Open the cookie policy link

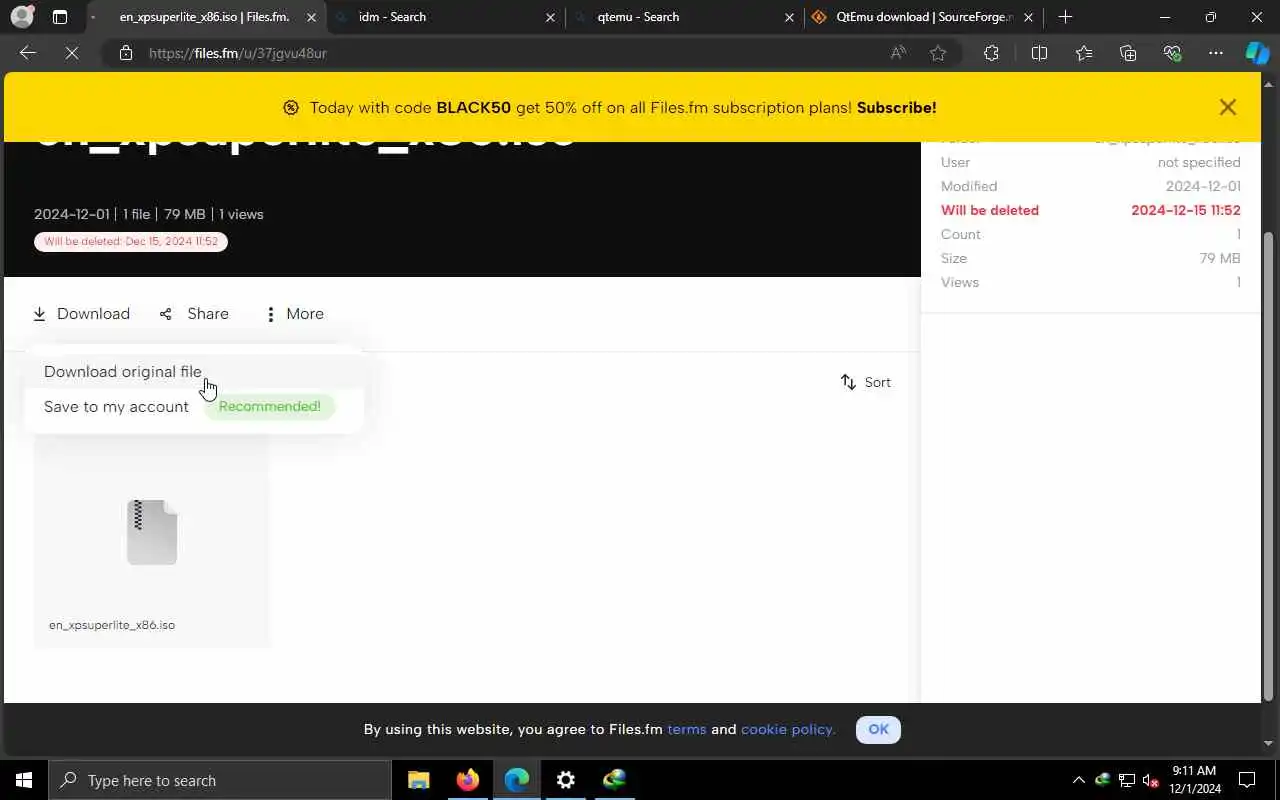click(788, 729)
